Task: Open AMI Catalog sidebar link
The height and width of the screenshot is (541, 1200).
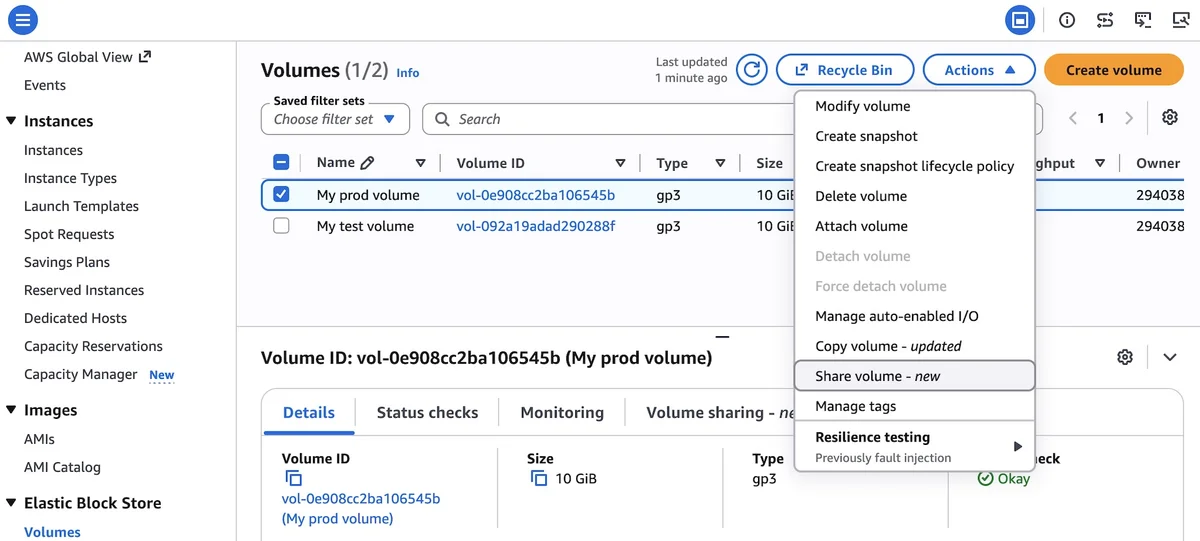Action: 62,467
